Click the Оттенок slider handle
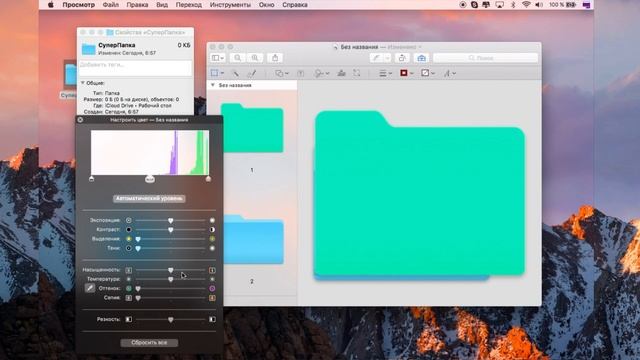This screenshot has height=360, width=640. pos(138,289)
